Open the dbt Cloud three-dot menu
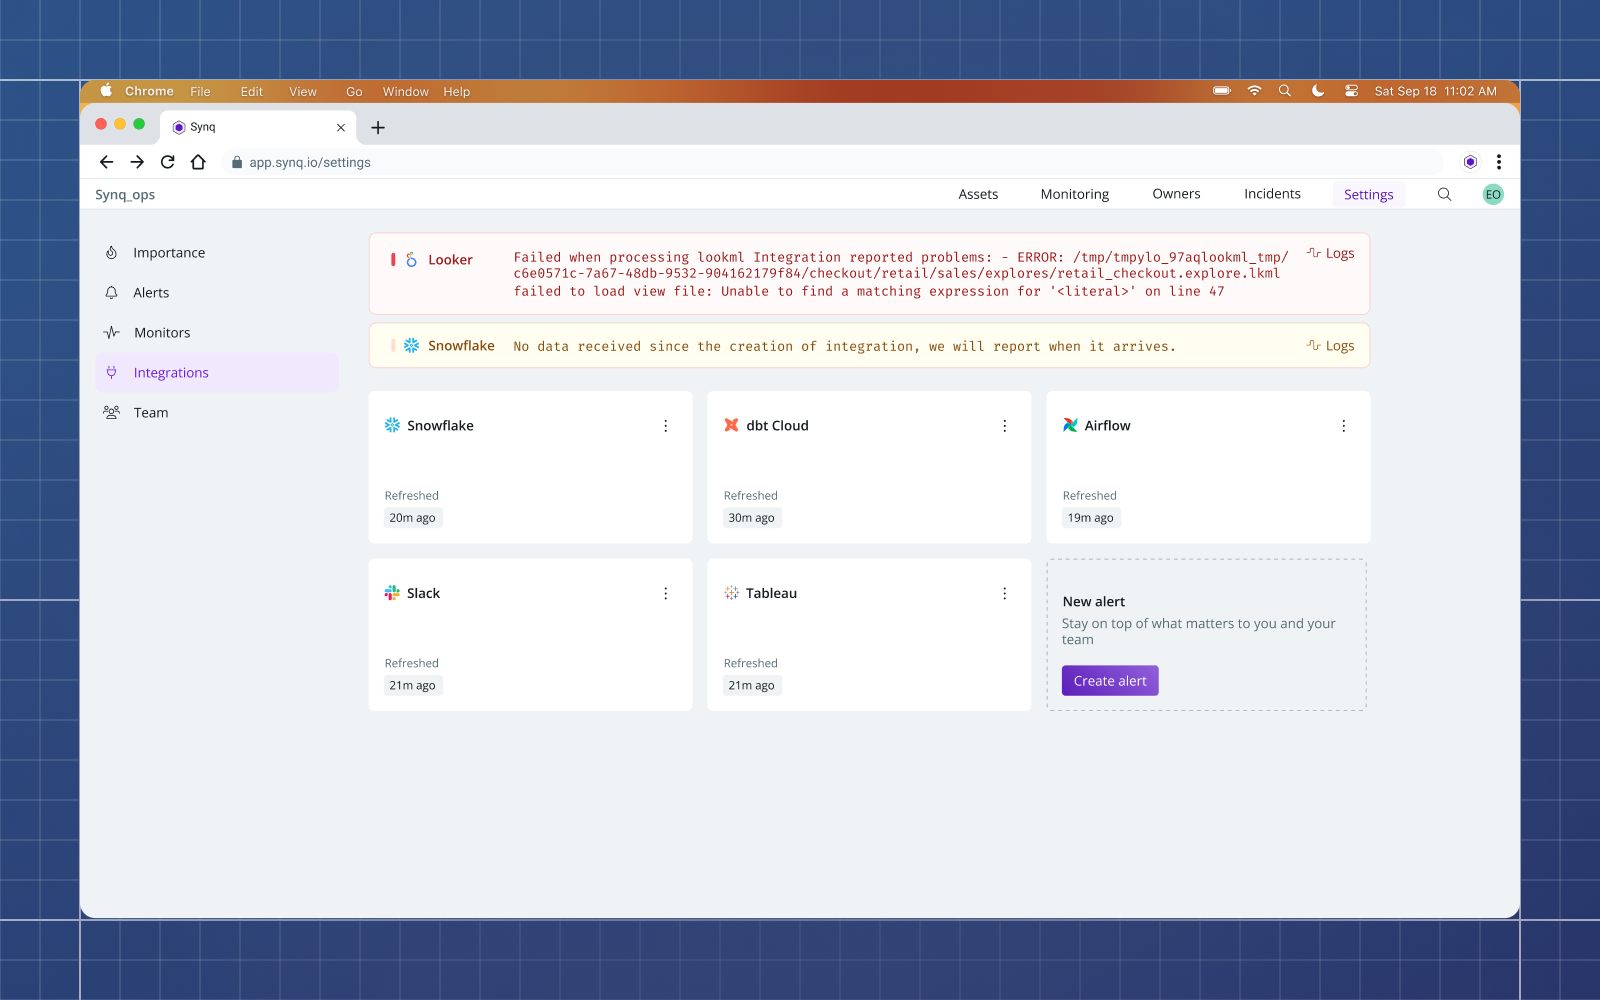The image size is (1600, 1000). (1005, 425)
